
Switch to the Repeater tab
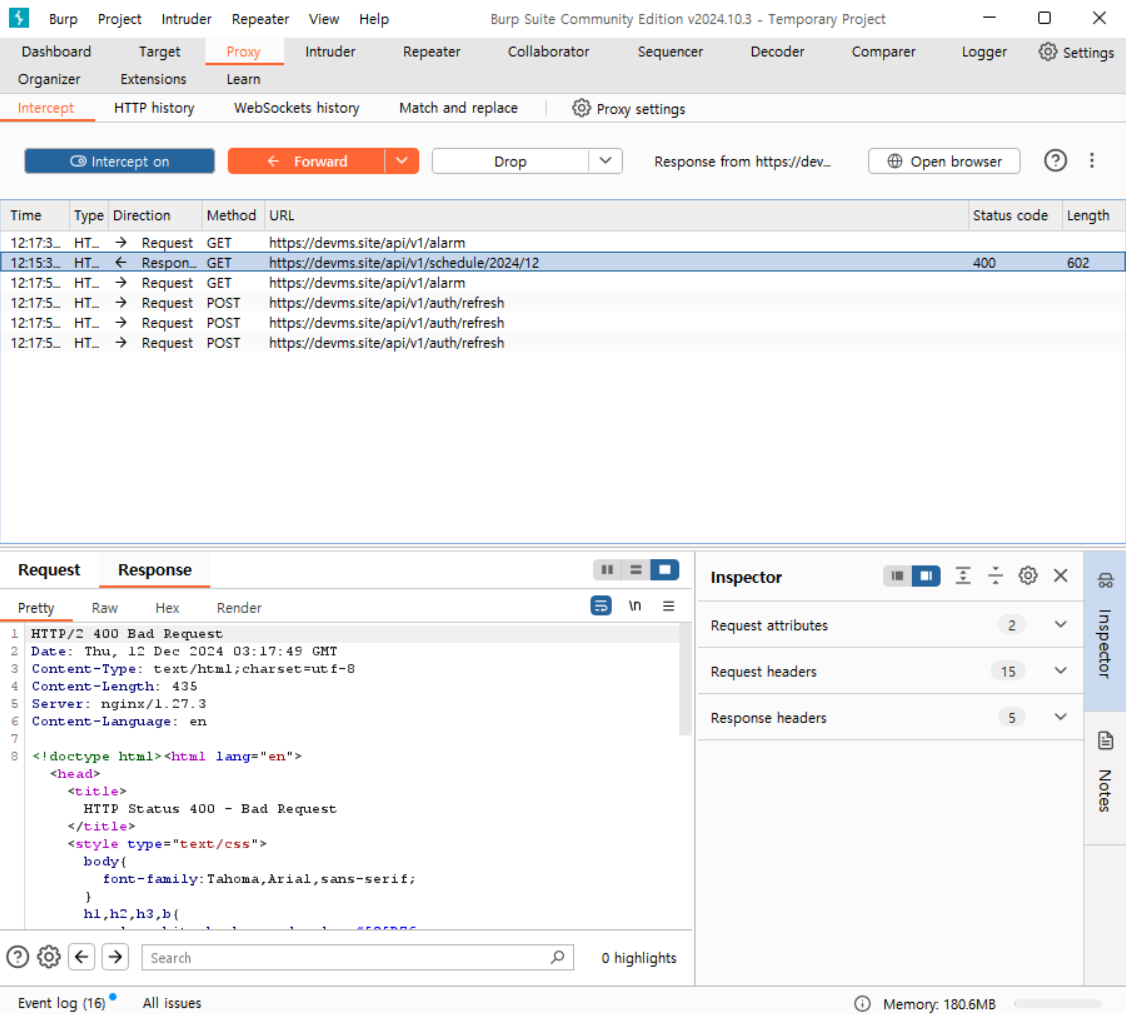(432, 52)
